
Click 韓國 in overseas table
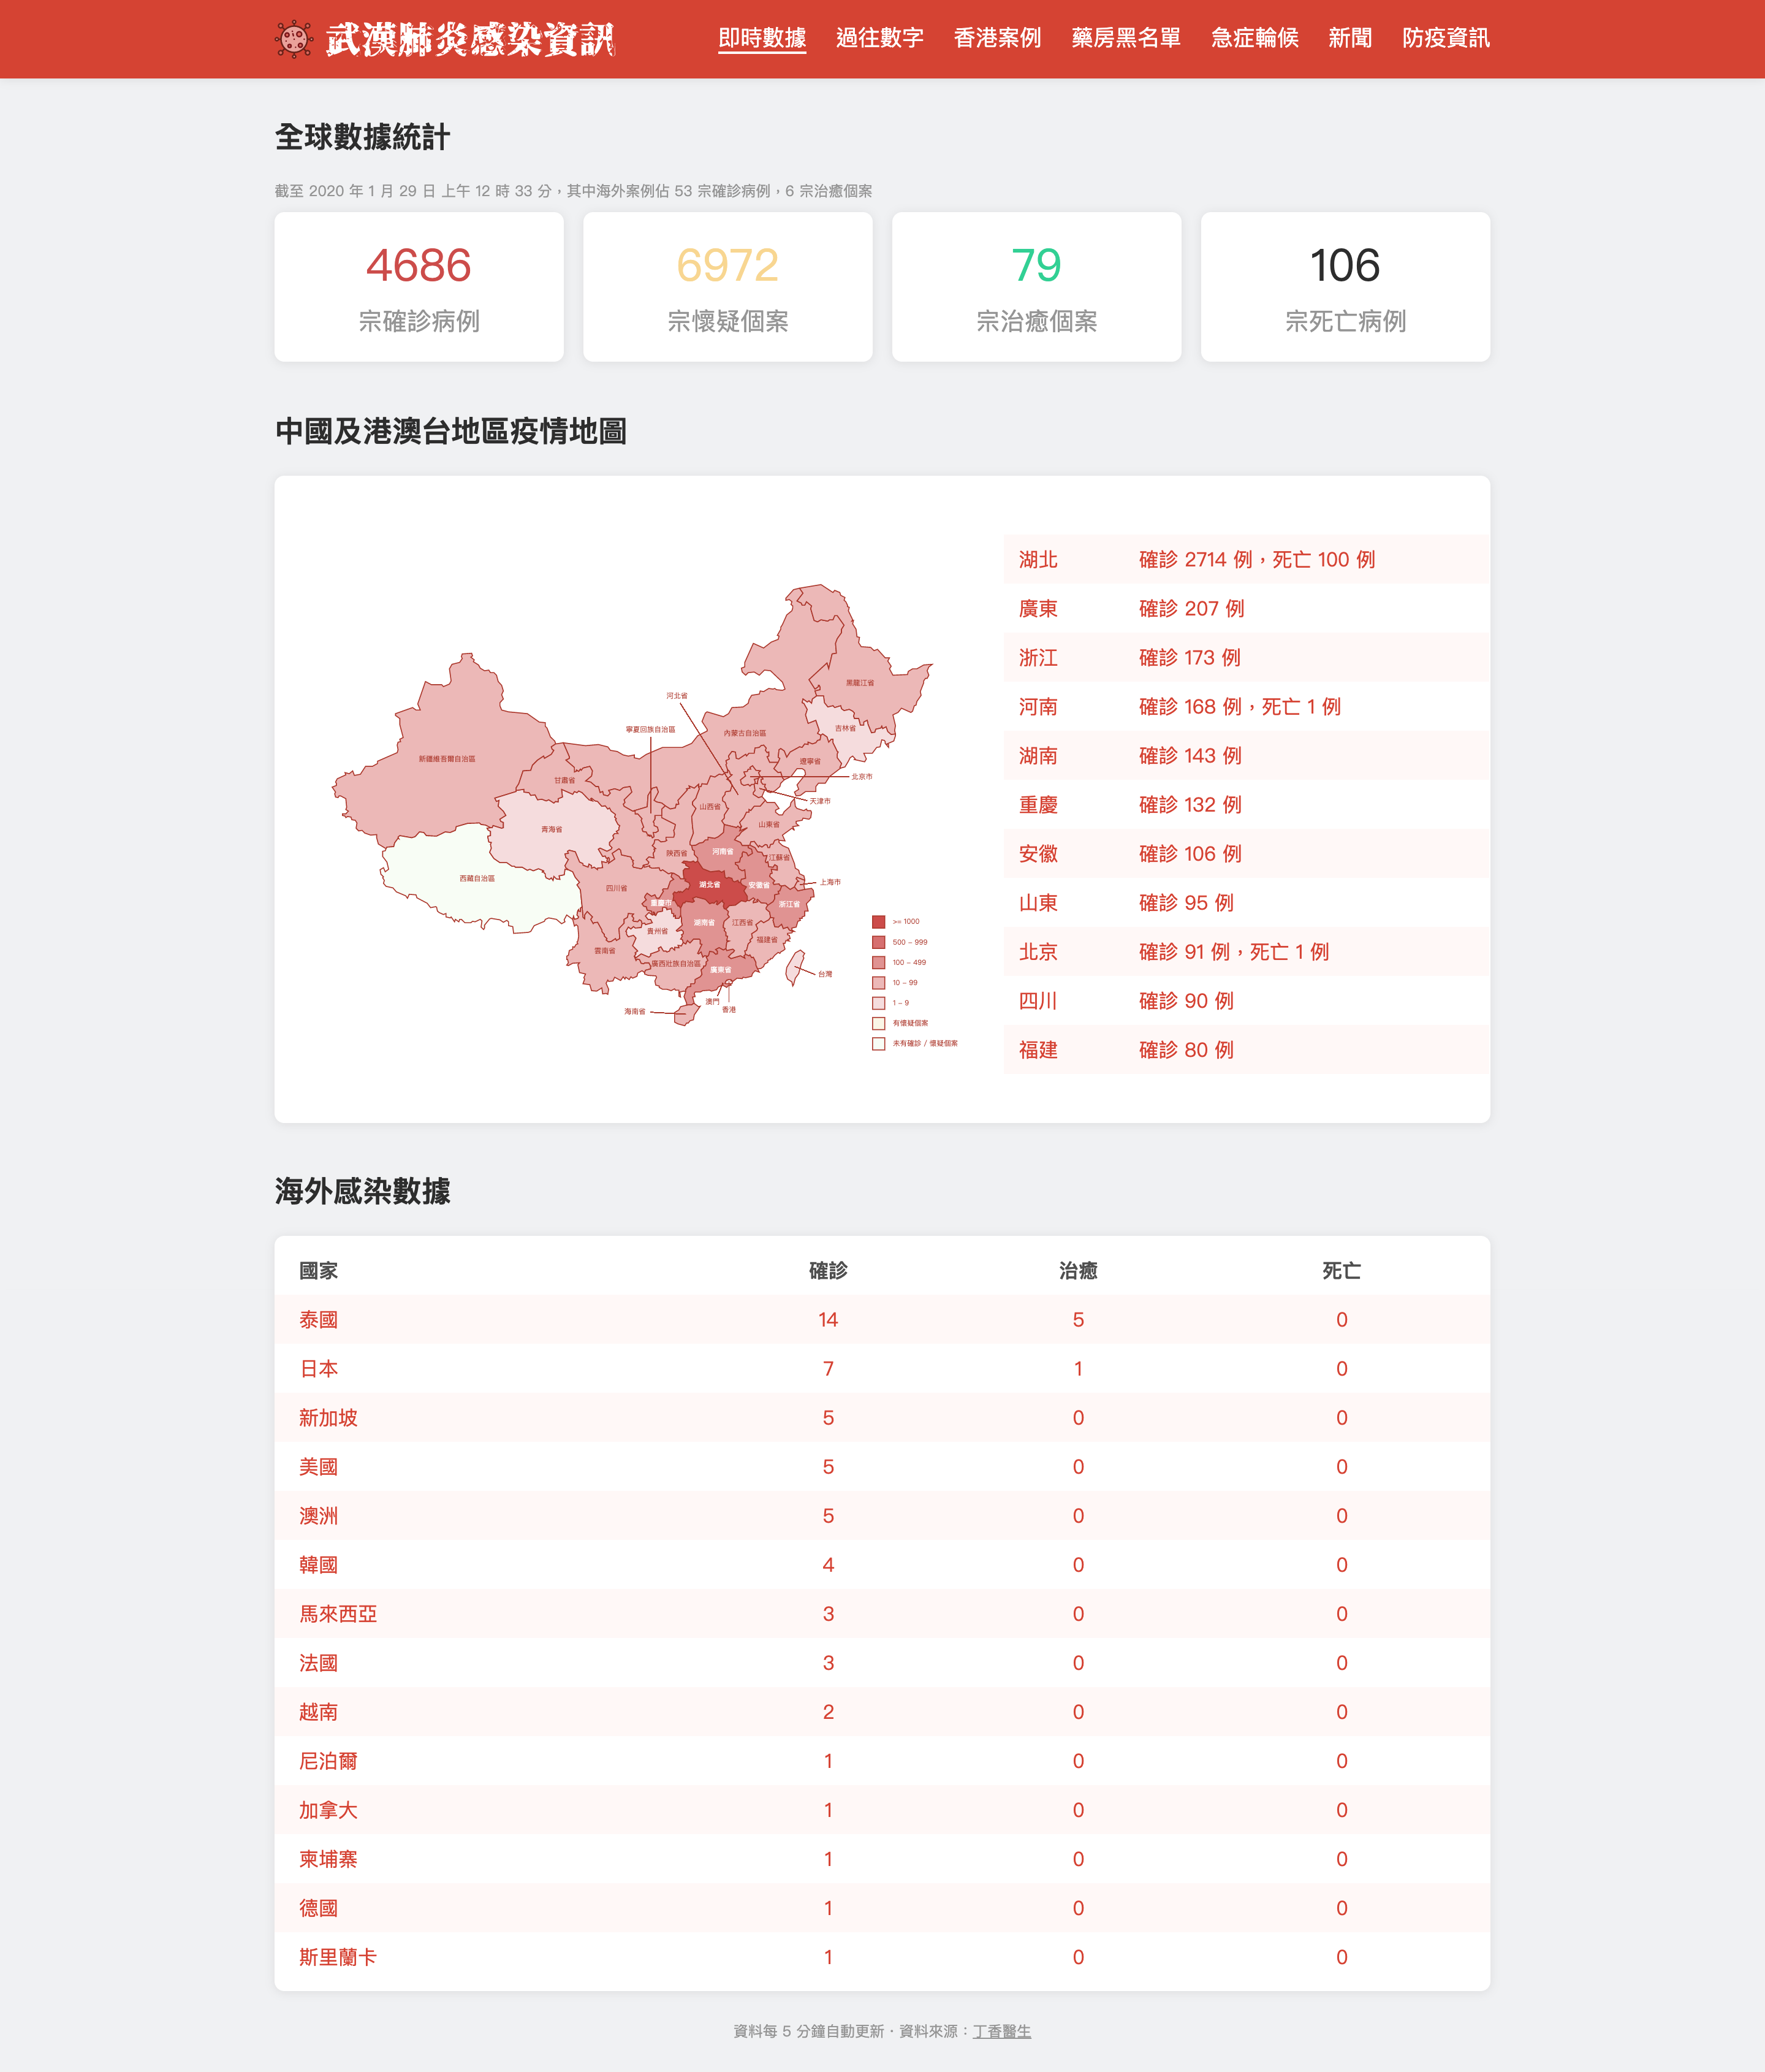click(319, 1565)
